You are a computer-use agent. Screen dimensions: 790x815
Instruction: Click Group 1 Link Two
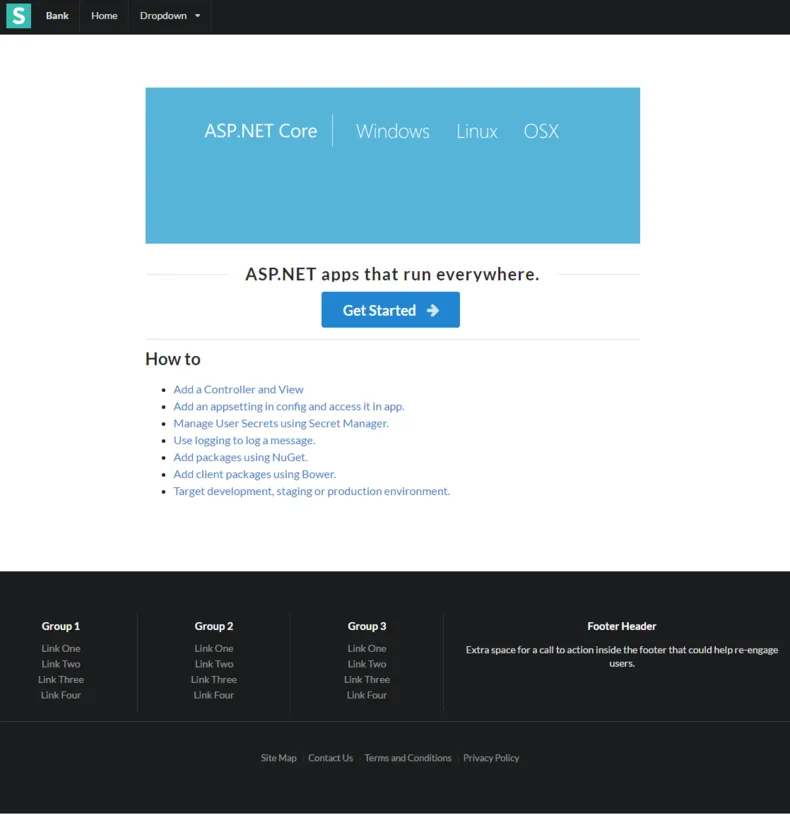pyautogui.click(x=61, y=664)
